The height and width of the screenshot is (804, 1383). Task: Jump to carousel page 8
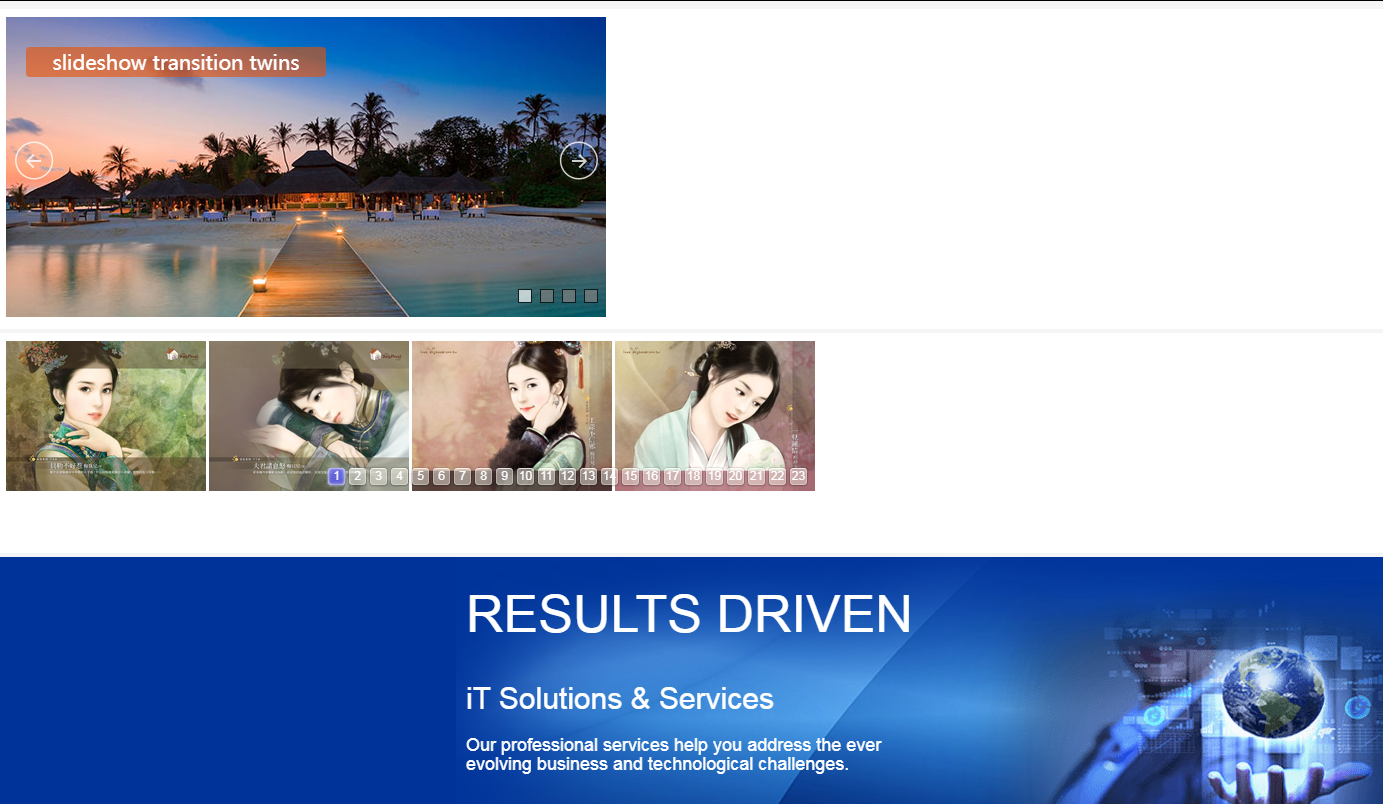pyautogui.click(x=484, y=476)
